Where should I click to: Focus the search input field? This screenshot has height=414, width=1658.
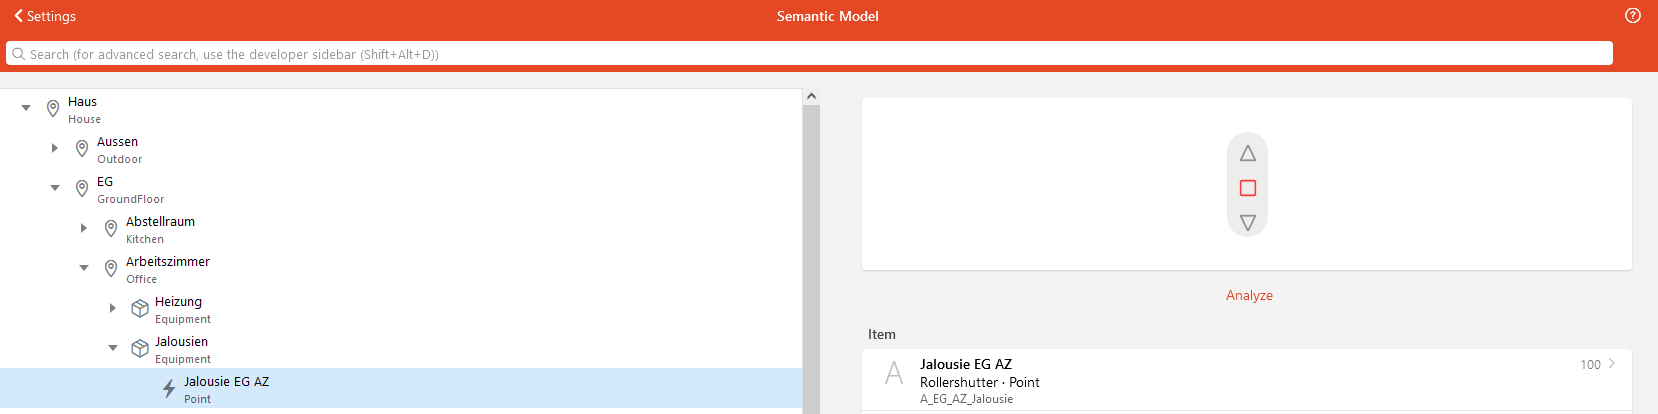pyautogui.click(x=800, y=54)
